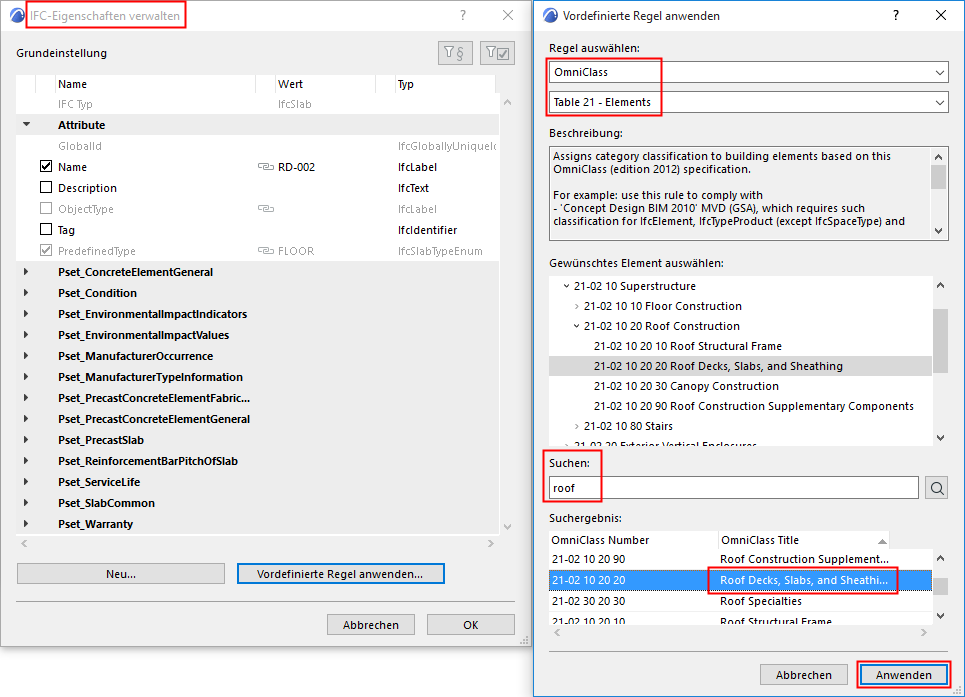965x697 pixels.
Task: Close the Vordefinierte Regel anwenden dialog
Action: coord(941,15)
